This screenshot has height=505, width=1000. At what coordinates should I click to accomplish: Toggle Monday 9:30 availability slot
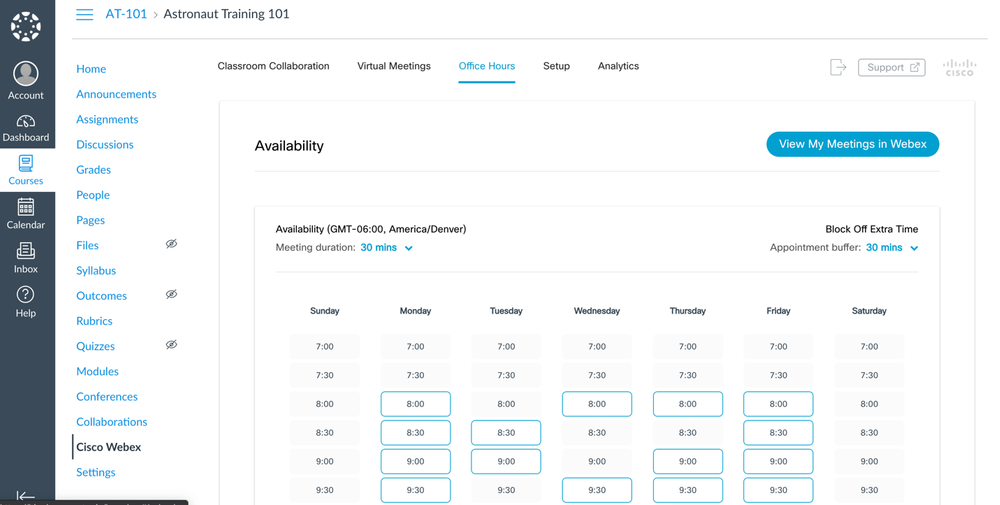pyautogui.click(x=415, y=490)
